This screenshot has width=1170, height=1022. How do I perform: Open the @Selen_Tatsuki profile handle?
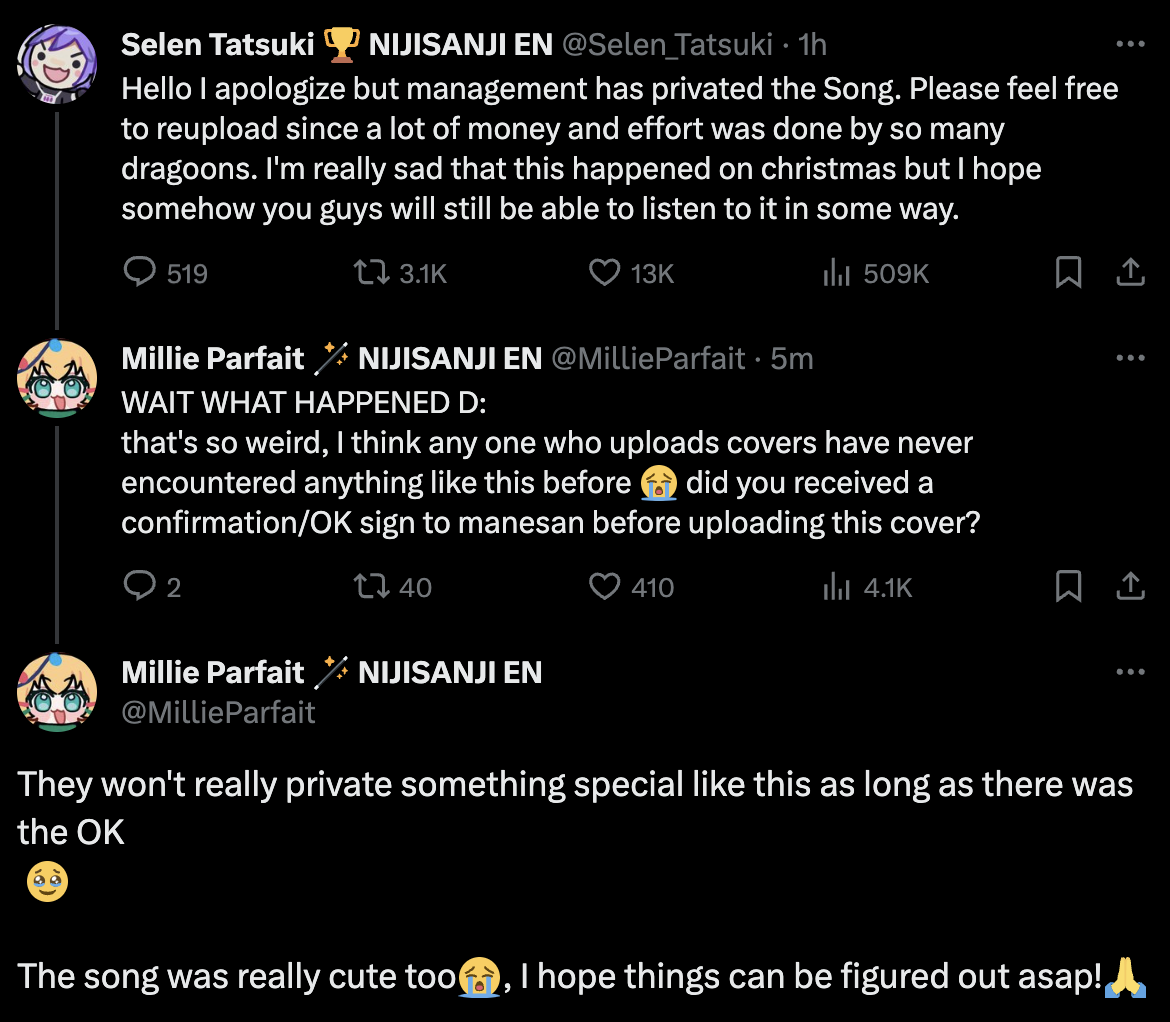(667, 45)
